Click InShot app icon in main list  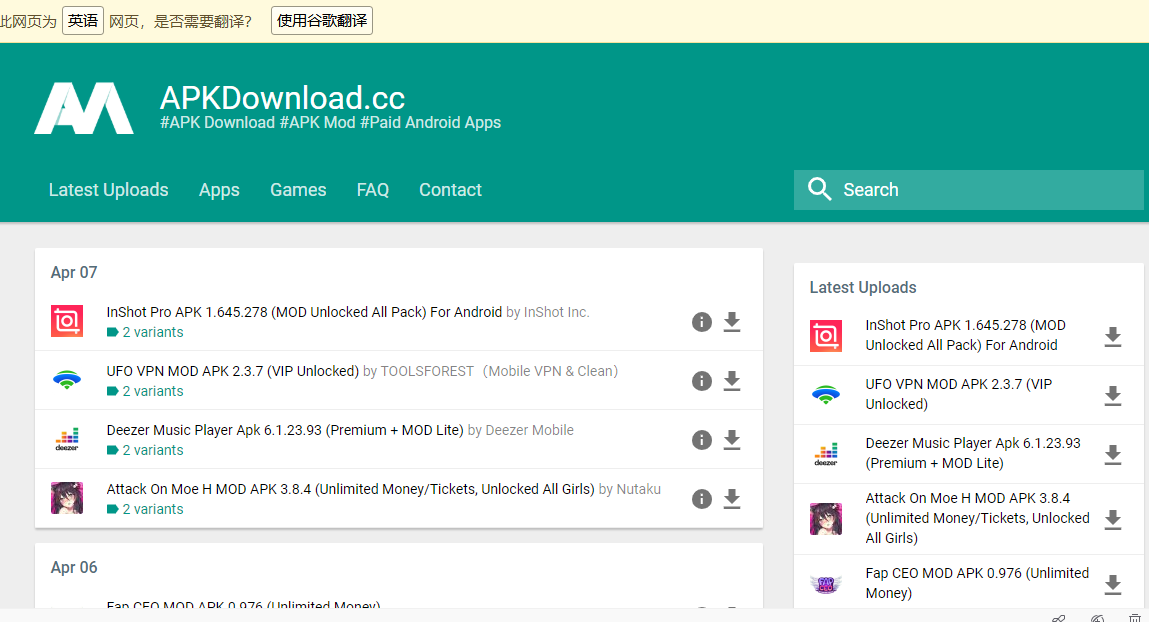[x=67, y=321]
